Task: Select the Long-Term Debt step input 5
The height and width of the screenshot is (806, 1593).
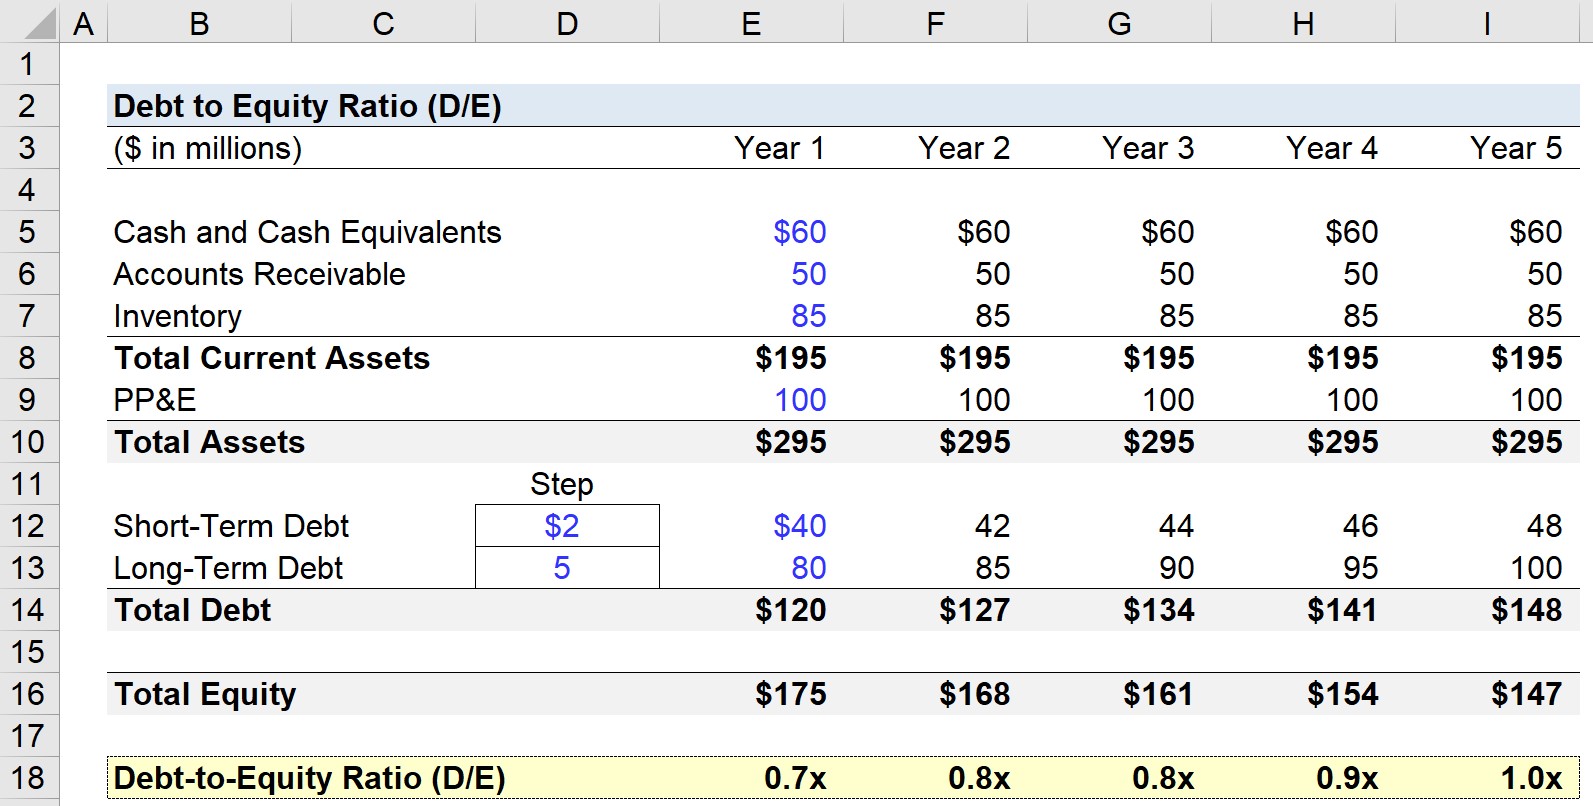Action: click(x=562, y=568)
